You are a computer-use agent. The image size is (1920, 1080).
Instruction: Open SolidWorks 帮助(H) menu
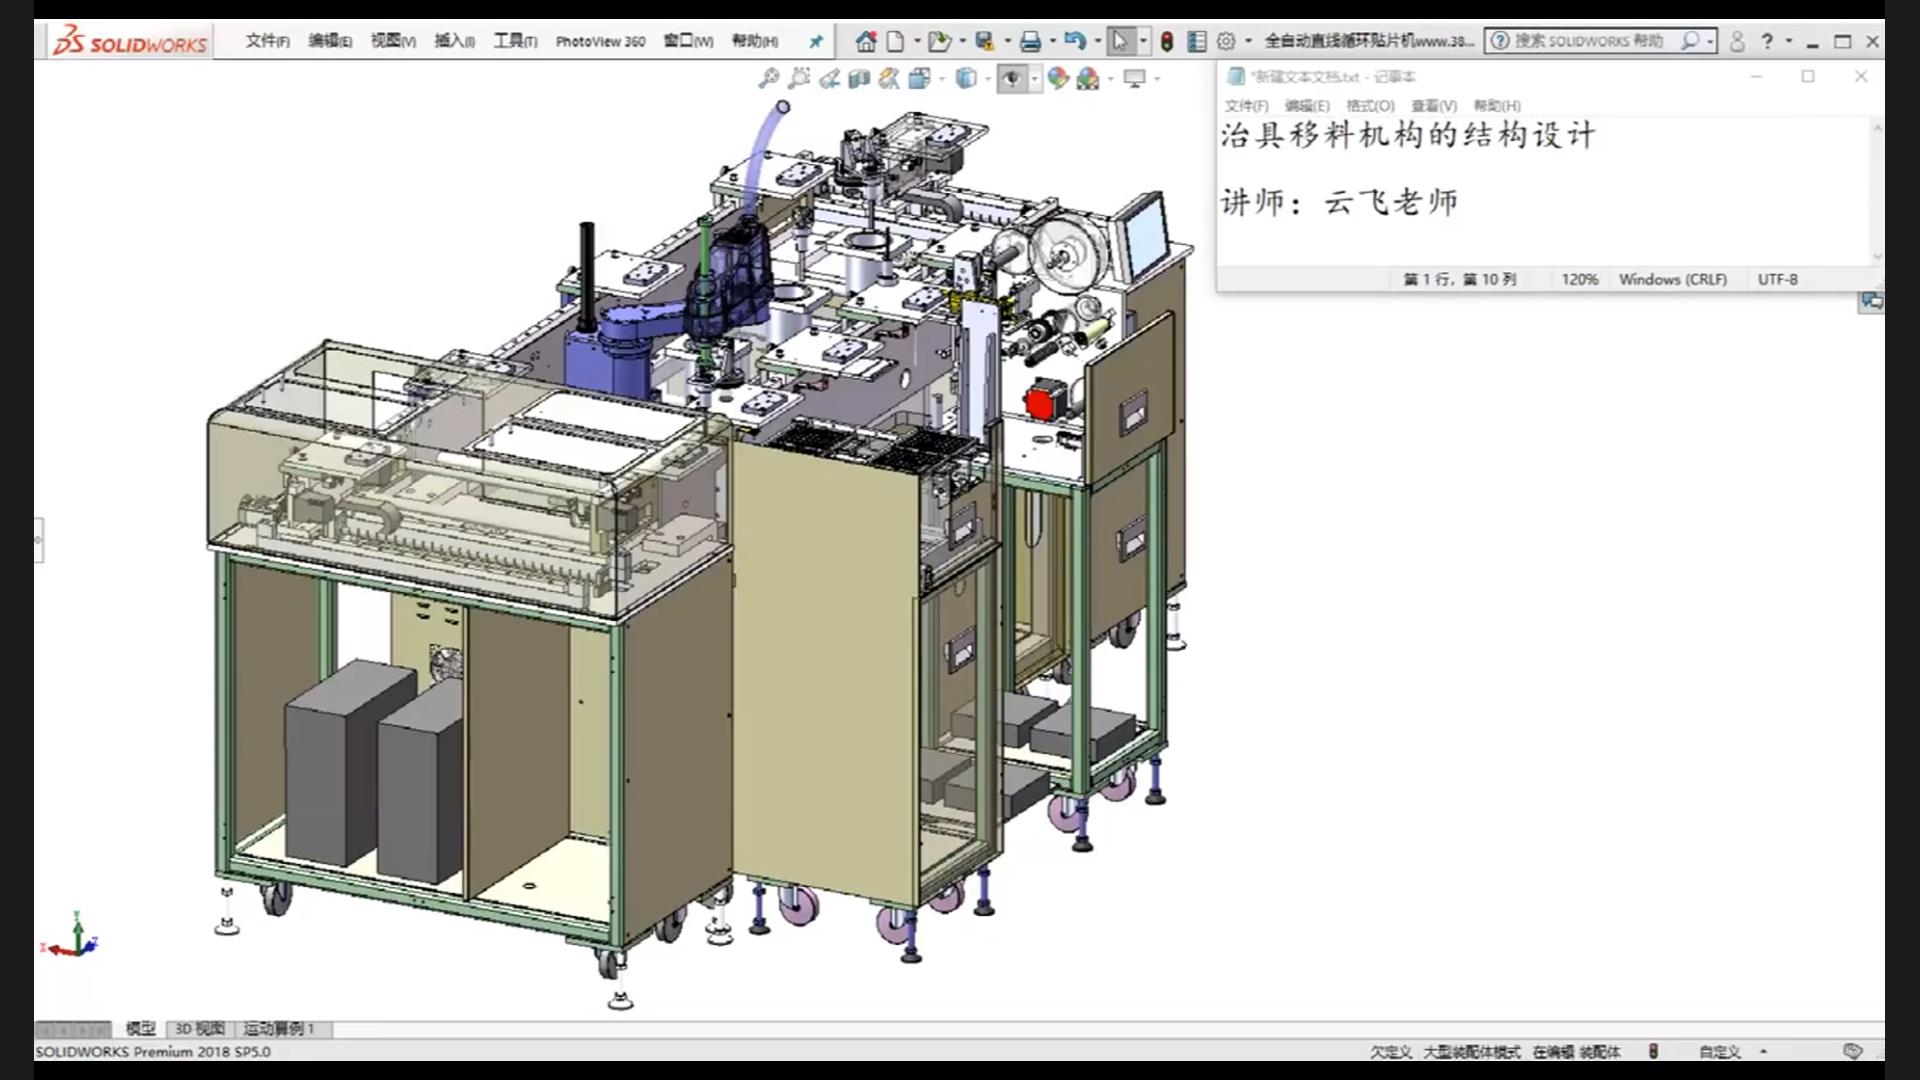coord(755,41)
